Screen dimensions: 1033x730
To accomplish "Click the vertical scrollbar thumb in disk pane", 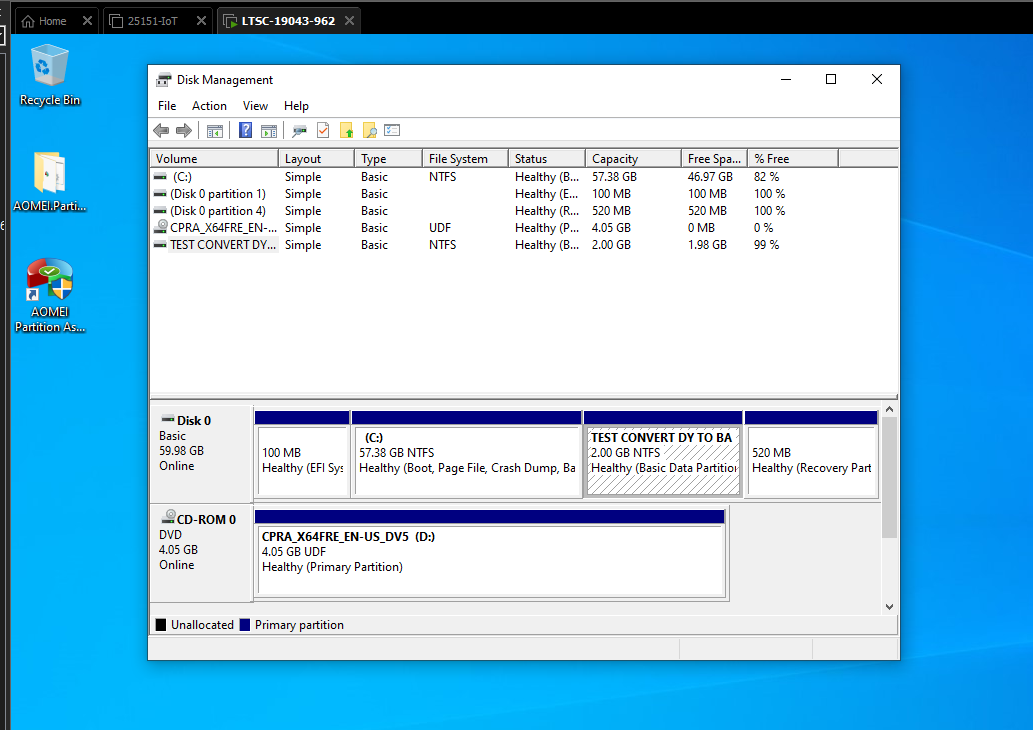I will click(889, 477).
